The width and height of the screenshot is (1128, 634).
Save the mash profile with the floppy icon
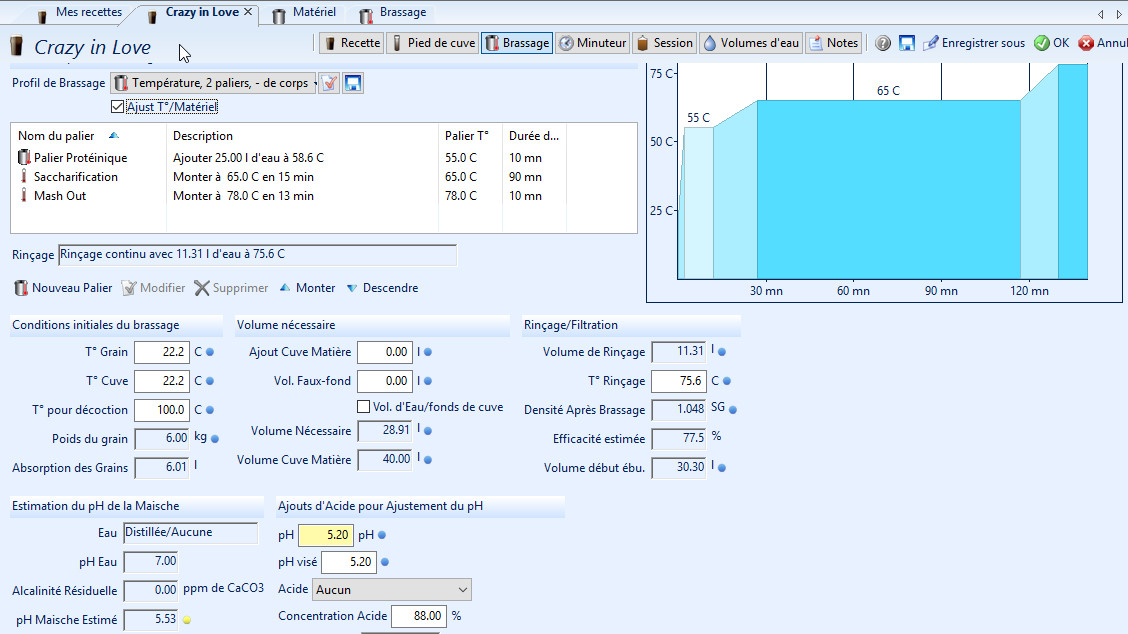pyautogui.click(x=353, y=83)
